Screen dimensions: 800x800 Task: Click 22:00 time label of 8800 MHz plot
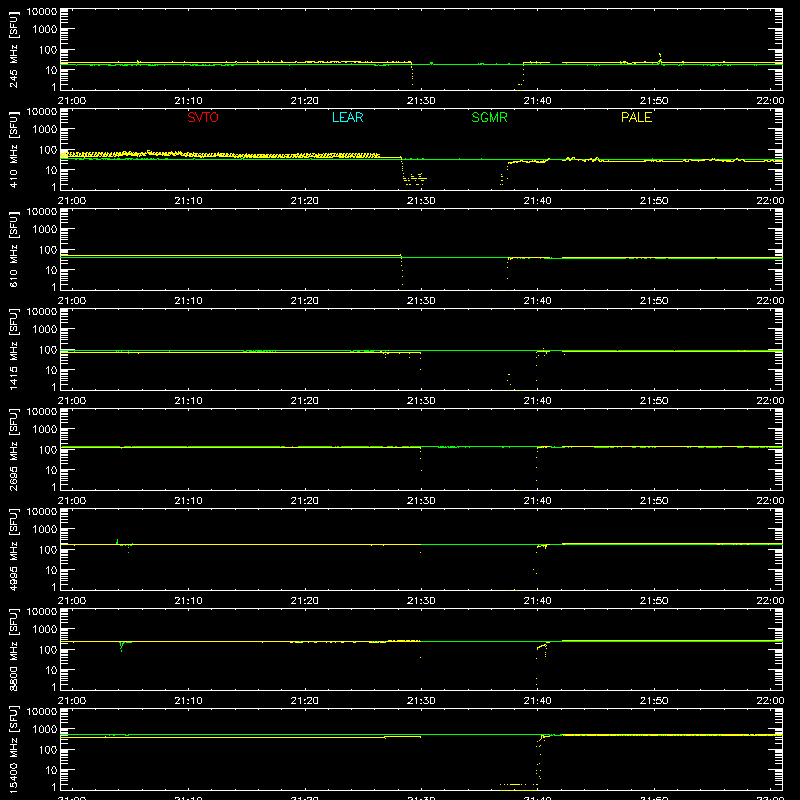(x=770, y=701)
